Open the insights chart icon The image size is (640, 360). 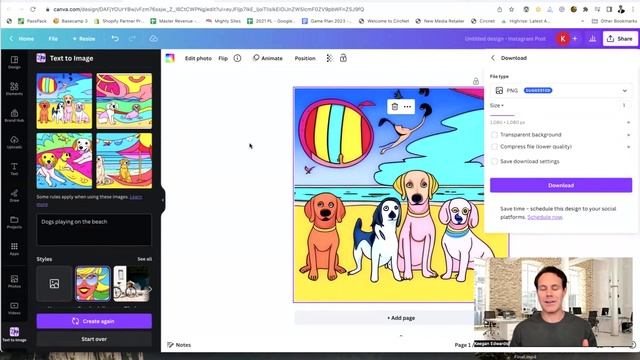[592, 39]
